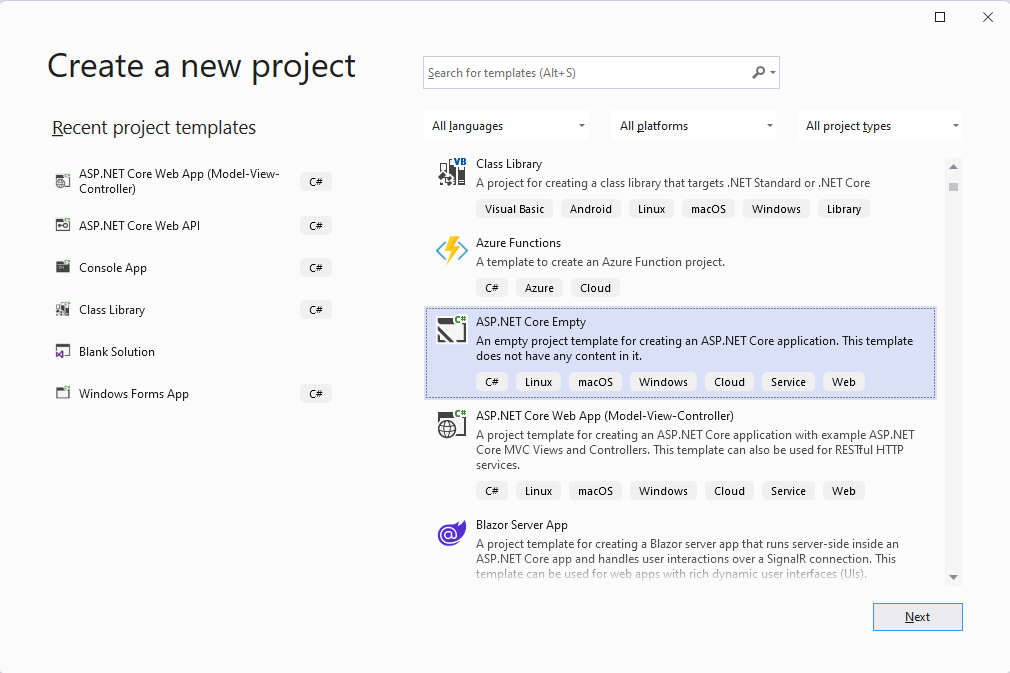1010x673 pixels.
Task: Click the Windows Forms App template icon
Action: point(62,393)
